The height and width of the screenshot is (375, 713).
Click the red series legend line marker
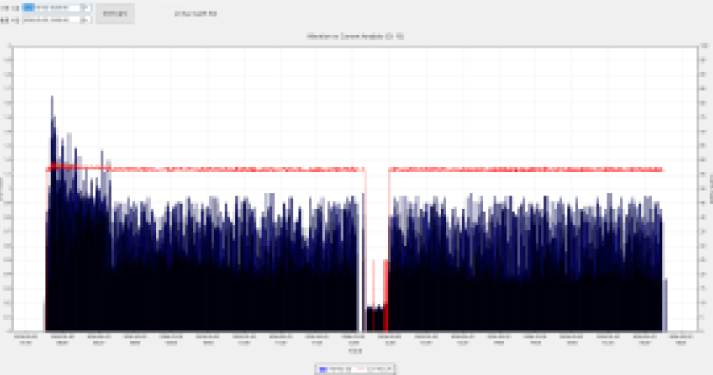(362, 369)
